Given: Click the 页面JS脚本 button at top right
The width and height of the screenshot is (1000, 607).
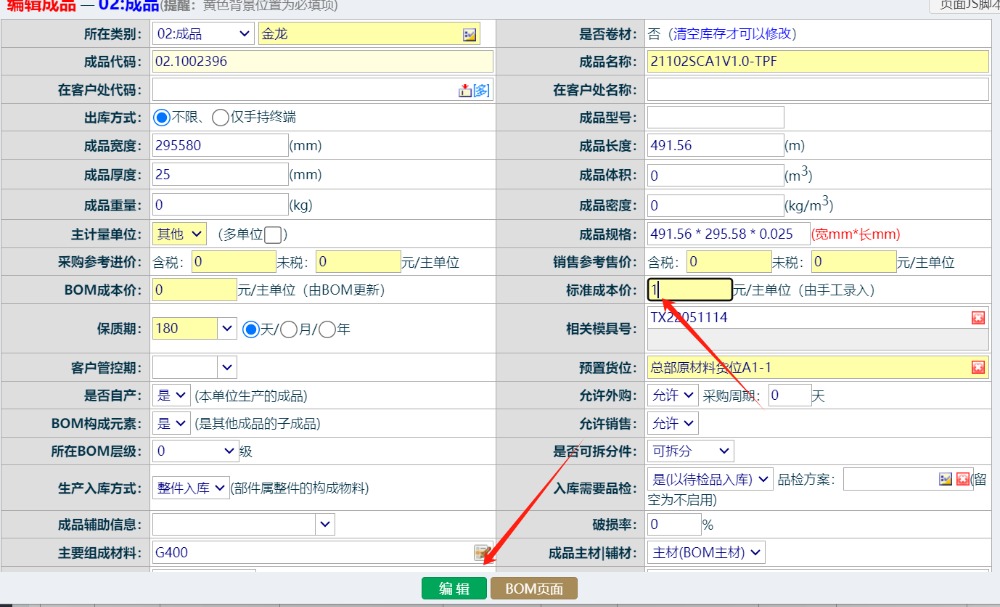Looking at the screenshot, I should click(963, 5).
